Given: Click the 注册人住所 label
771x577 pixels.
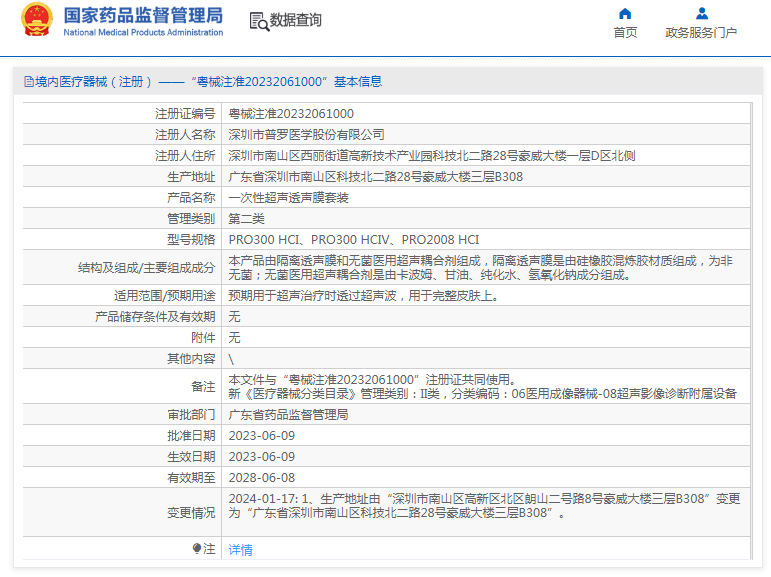Looking at the screenshot, I should coord(185,156).
